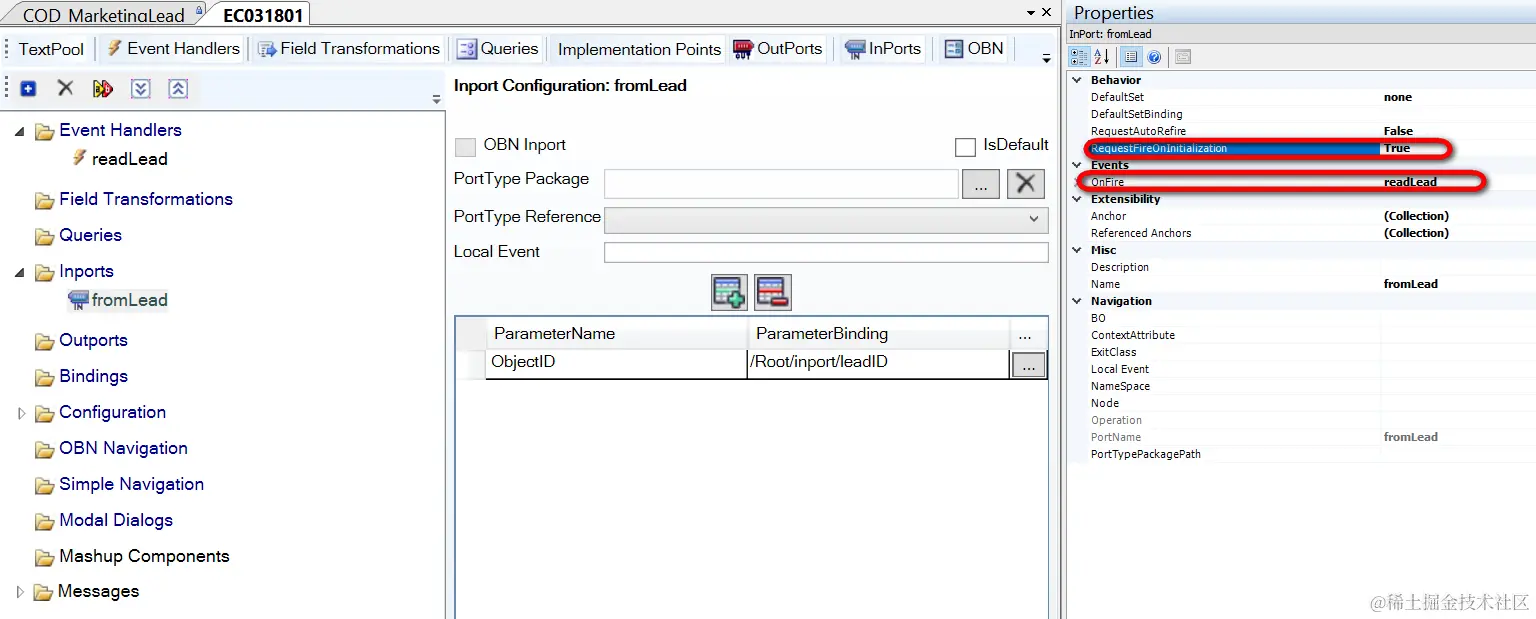
Task: Click the Anchor (Collection) property value
Action: pyautogui.click(x=1416, y=216)
